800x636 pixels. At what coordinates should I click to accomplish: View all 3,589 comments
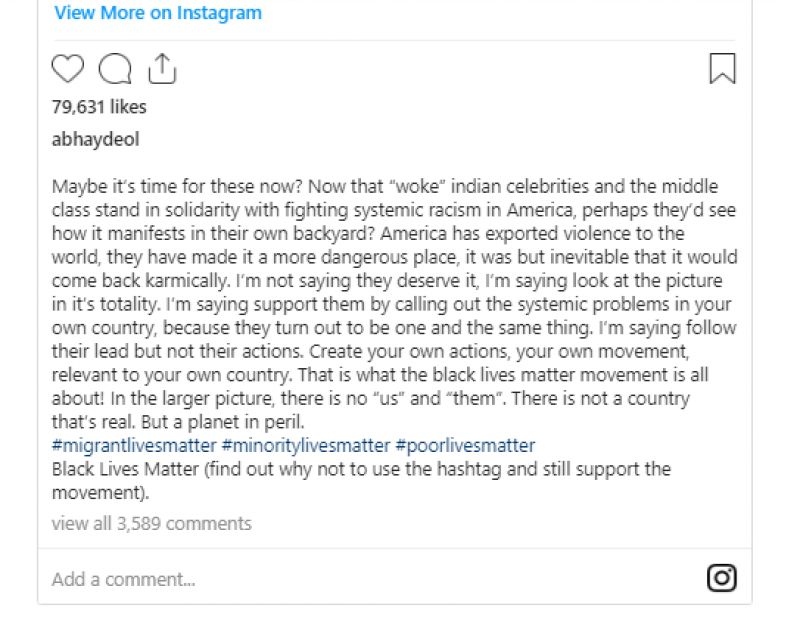click(151, 523)
